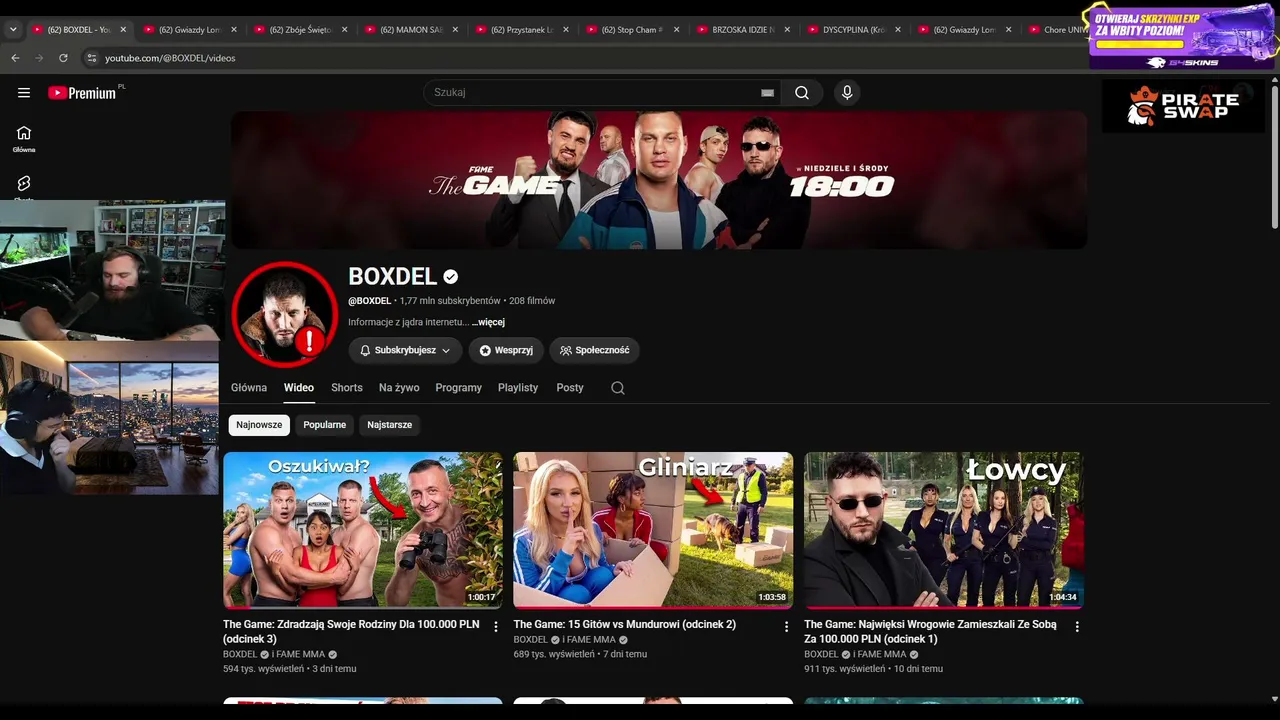Click the FAME The GAME channel banner

tap(659, 180)
